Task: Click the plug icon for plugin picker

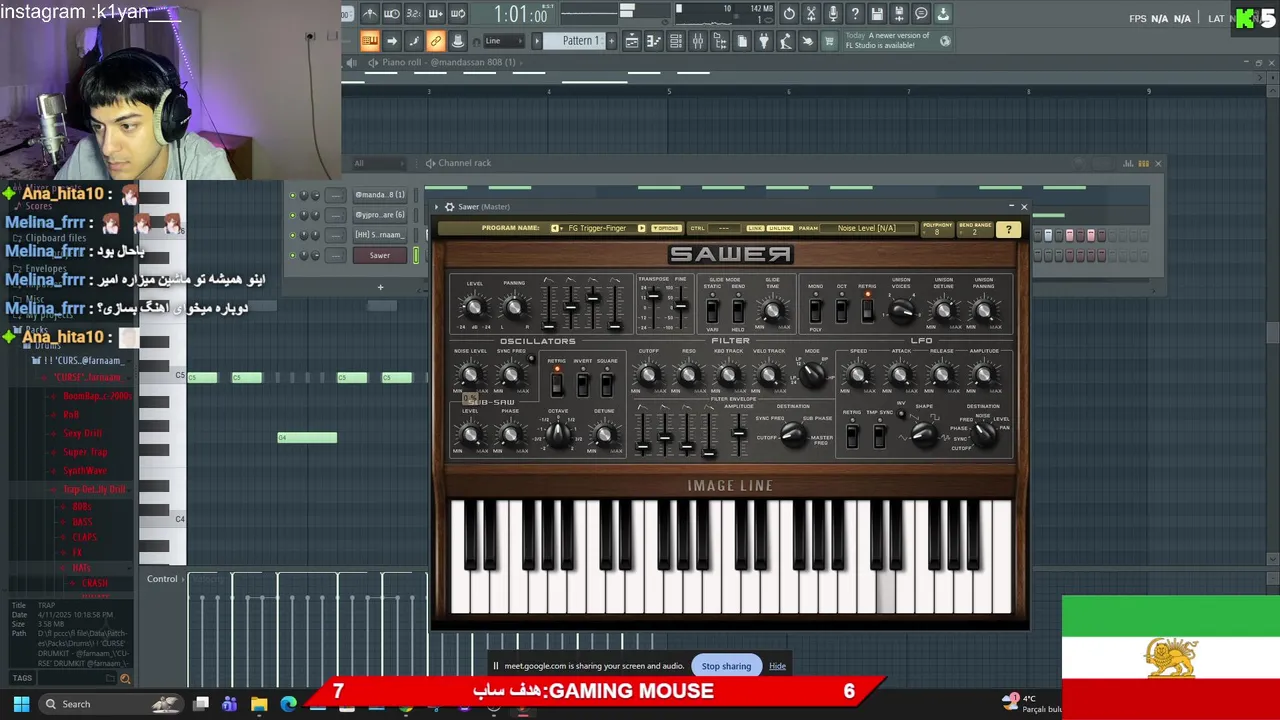Action: pyautogui.click(x=764, y=41)
